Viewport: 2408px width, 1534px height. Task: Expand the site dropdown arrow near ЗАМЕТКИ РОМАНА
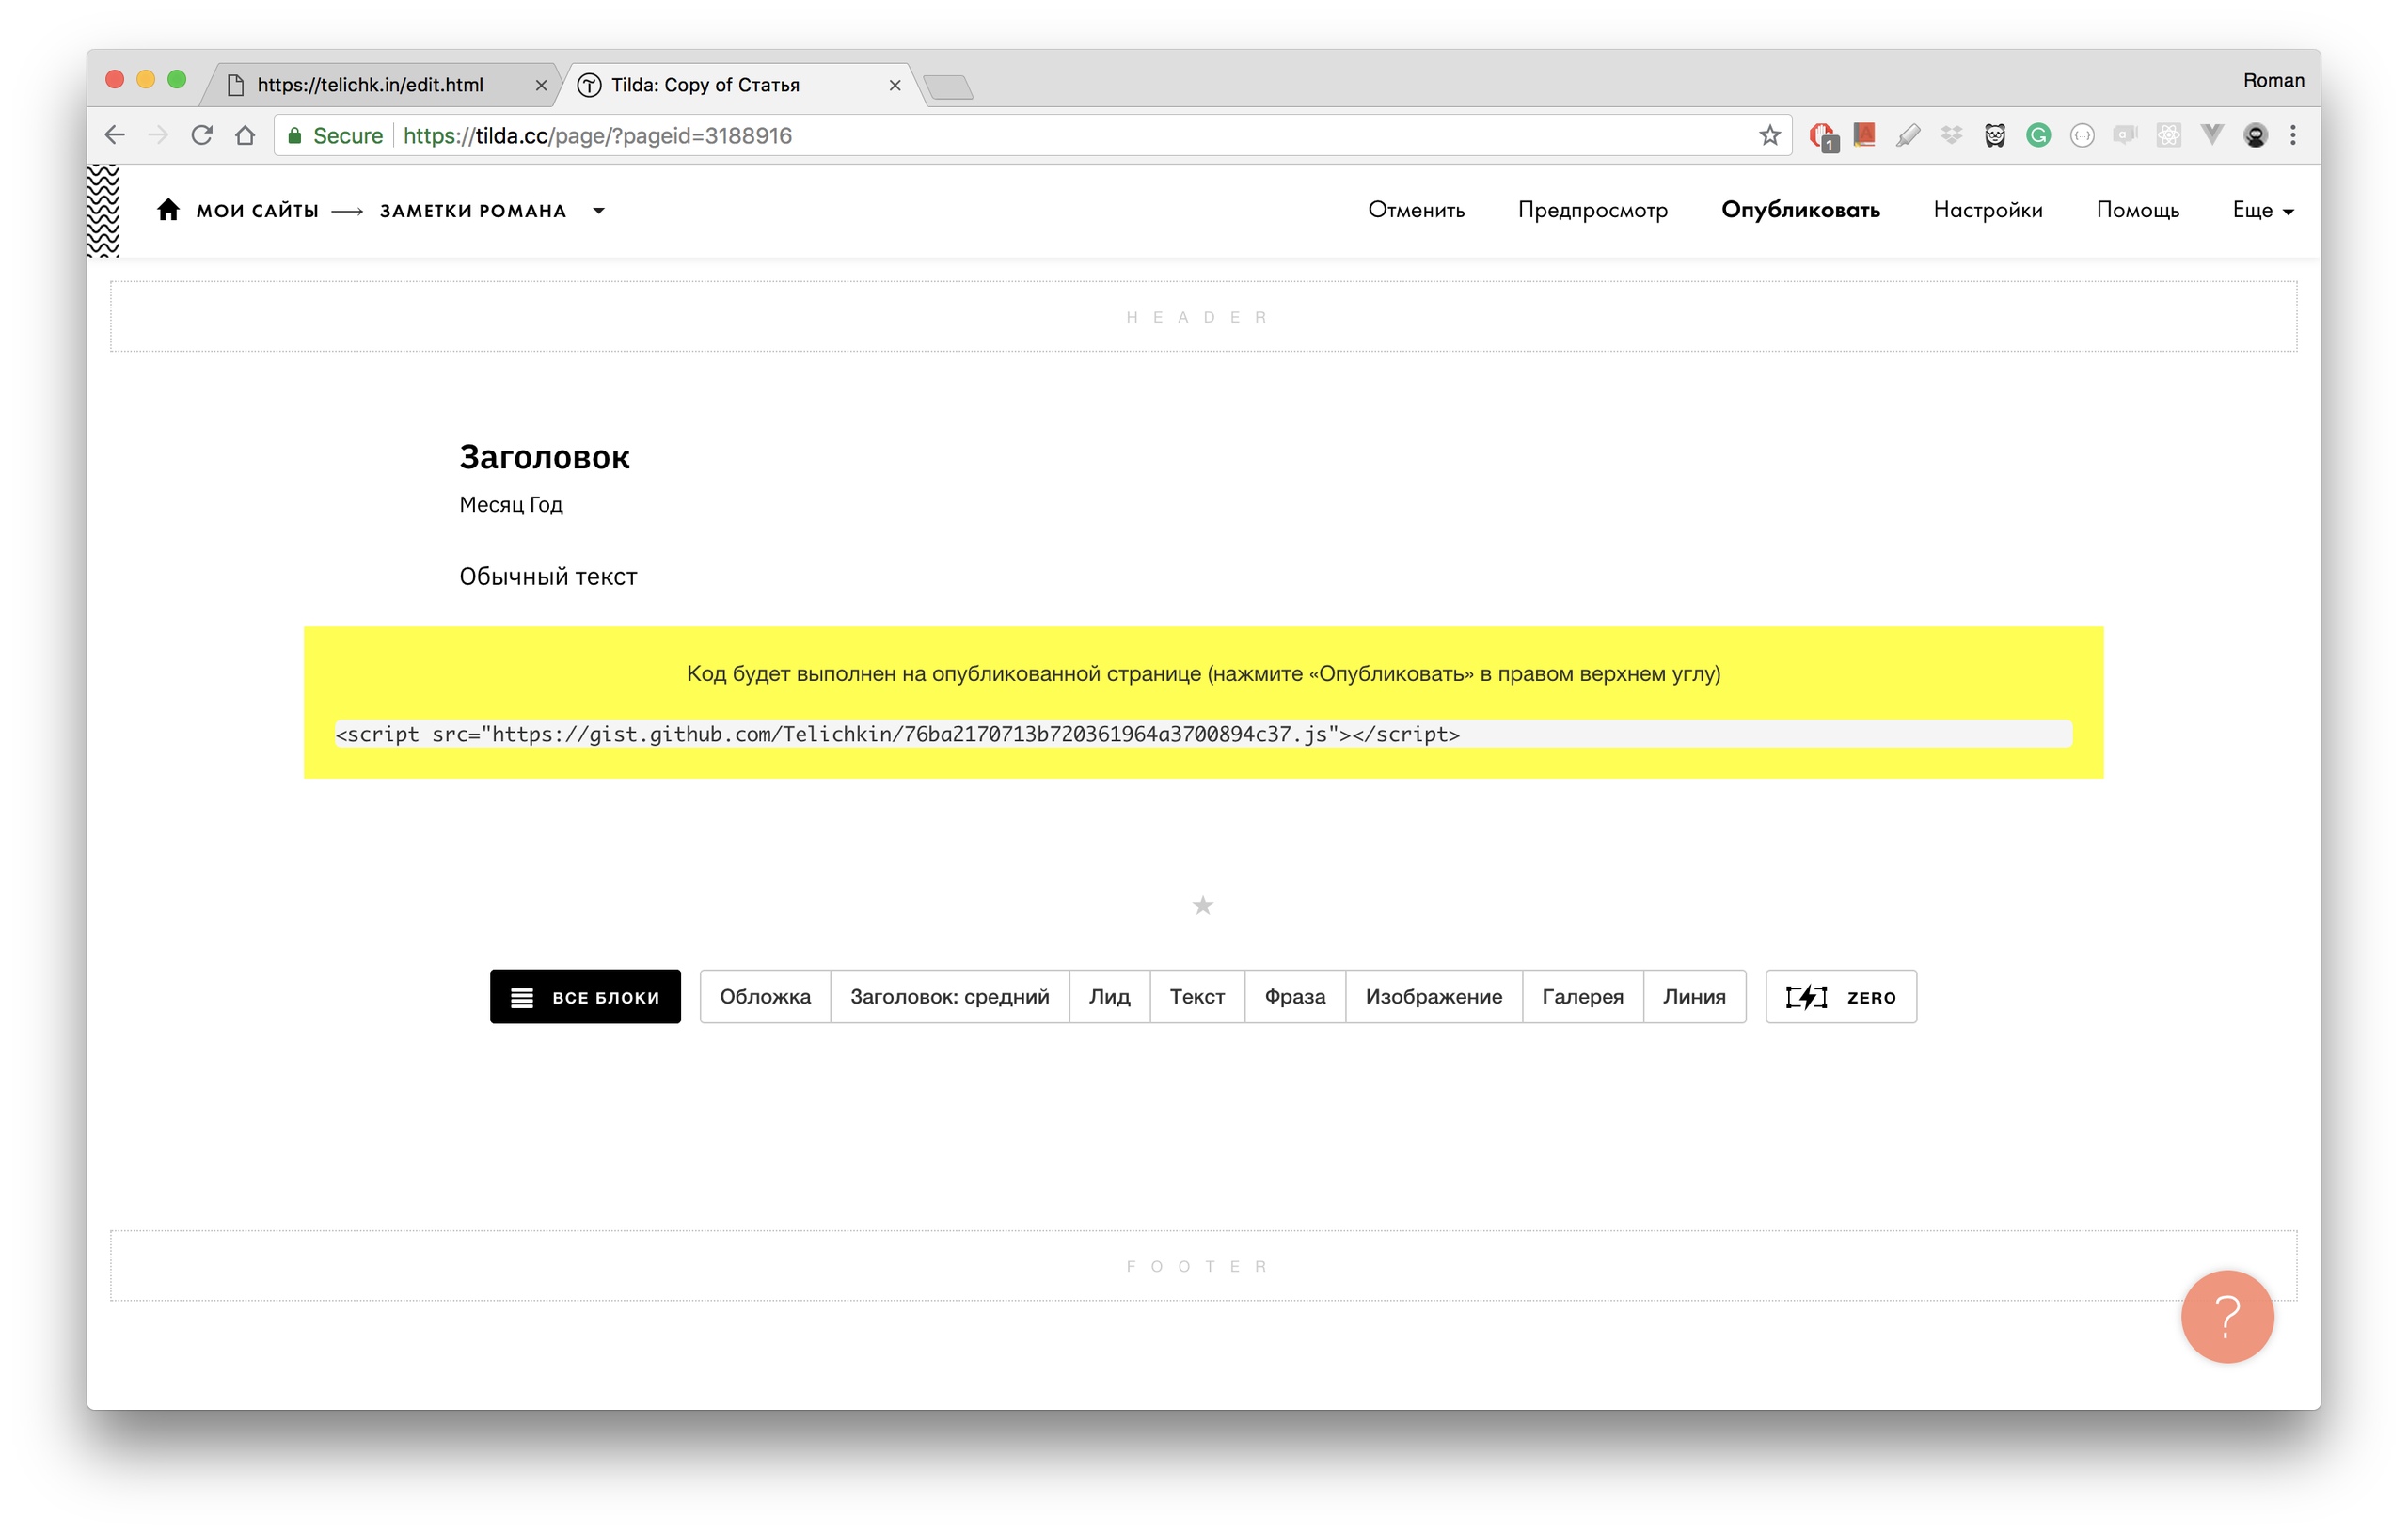[599, 211]
